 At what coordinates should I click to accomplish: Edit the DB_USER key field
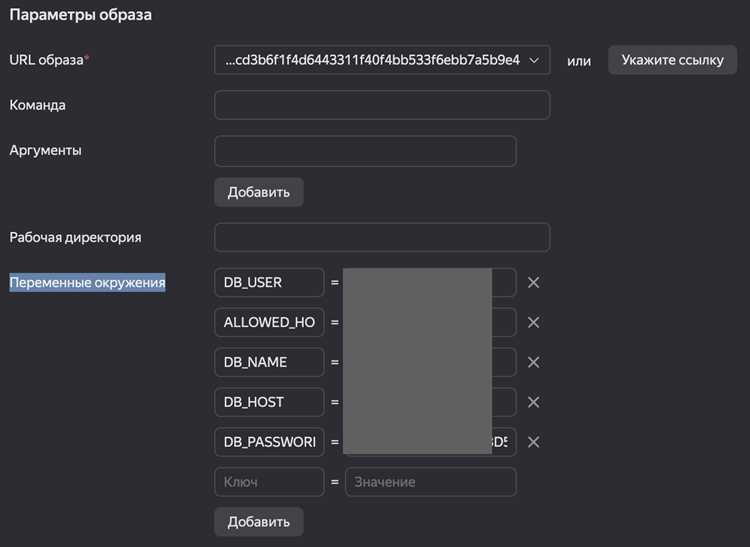point(269,283)
